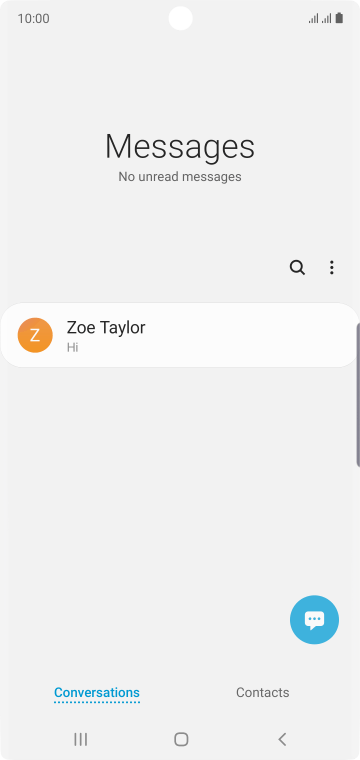Open the search magnifier icon
Viewport: 360px width, 760px height.
(x=297, y=268)
